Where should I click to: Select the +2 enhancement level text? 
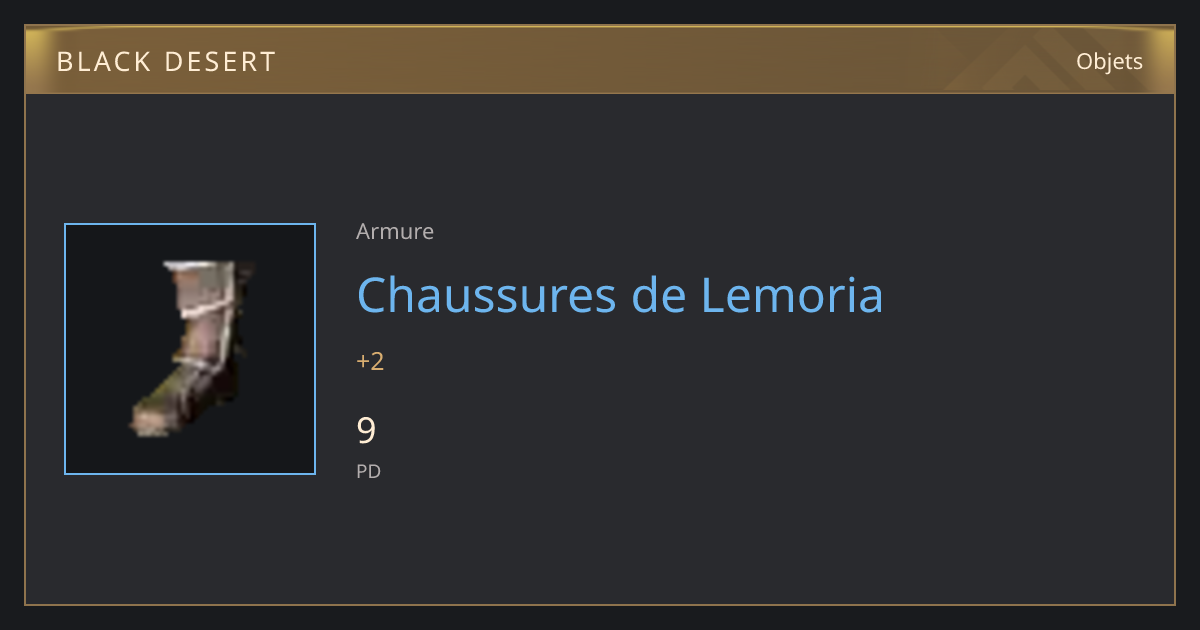click(370, 361)
